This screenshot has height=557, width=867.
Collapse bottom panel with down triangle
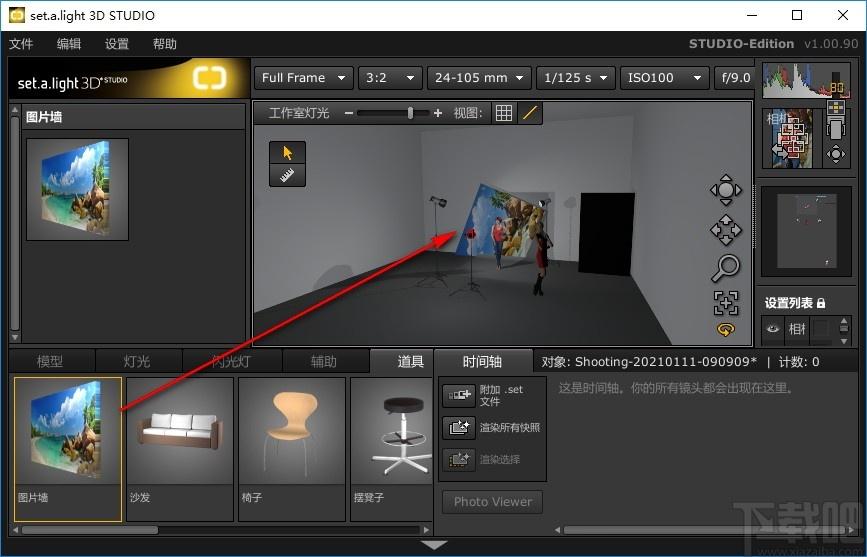tap(434, 545)
